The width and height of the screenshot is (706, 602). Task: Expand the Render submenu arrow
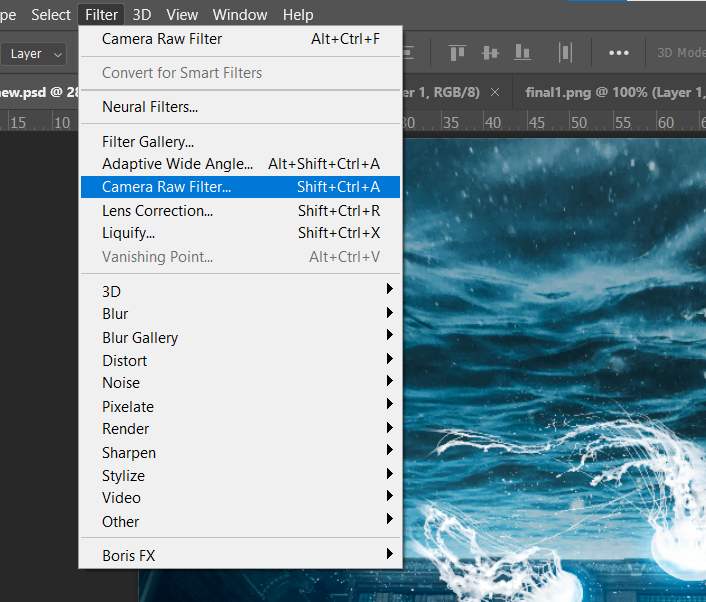(389, 429)
